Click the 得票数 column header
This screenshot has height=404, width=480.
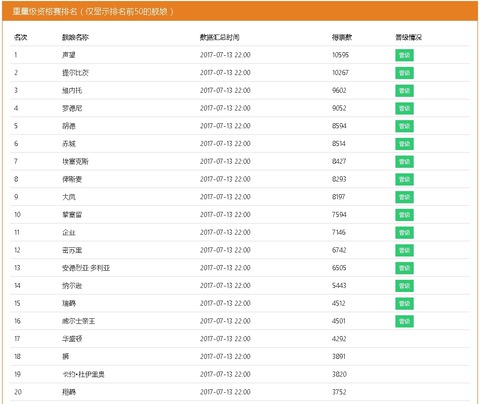click(342, 37)
